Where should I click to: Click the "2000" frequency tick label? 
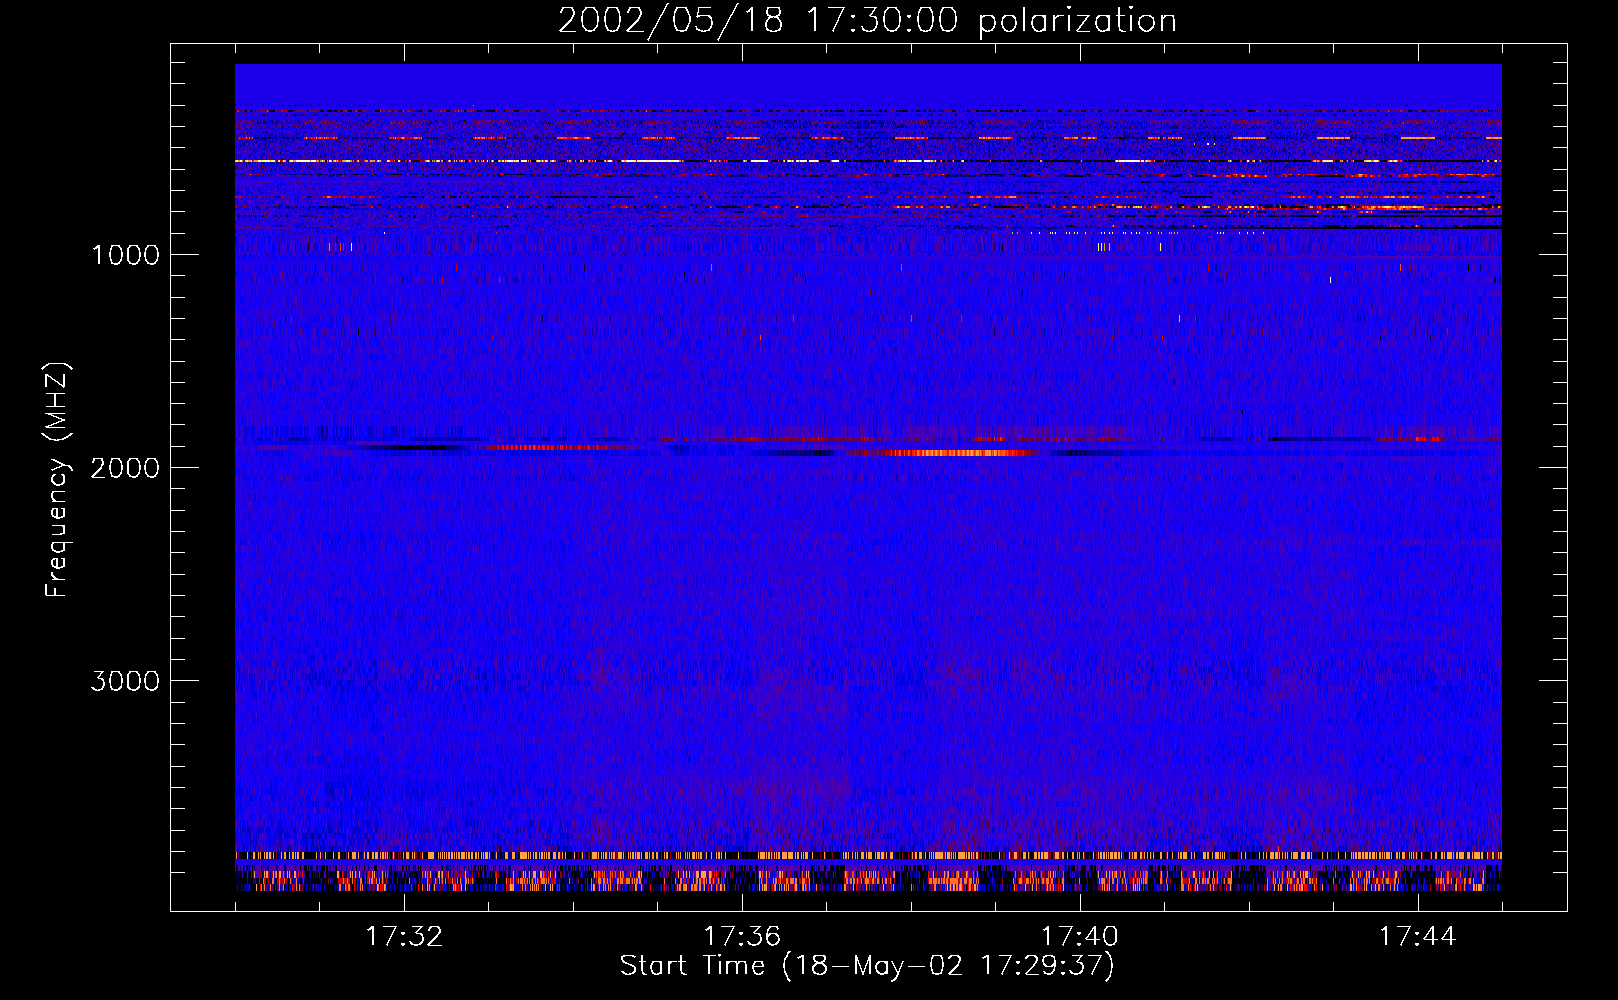click(125, 468)
